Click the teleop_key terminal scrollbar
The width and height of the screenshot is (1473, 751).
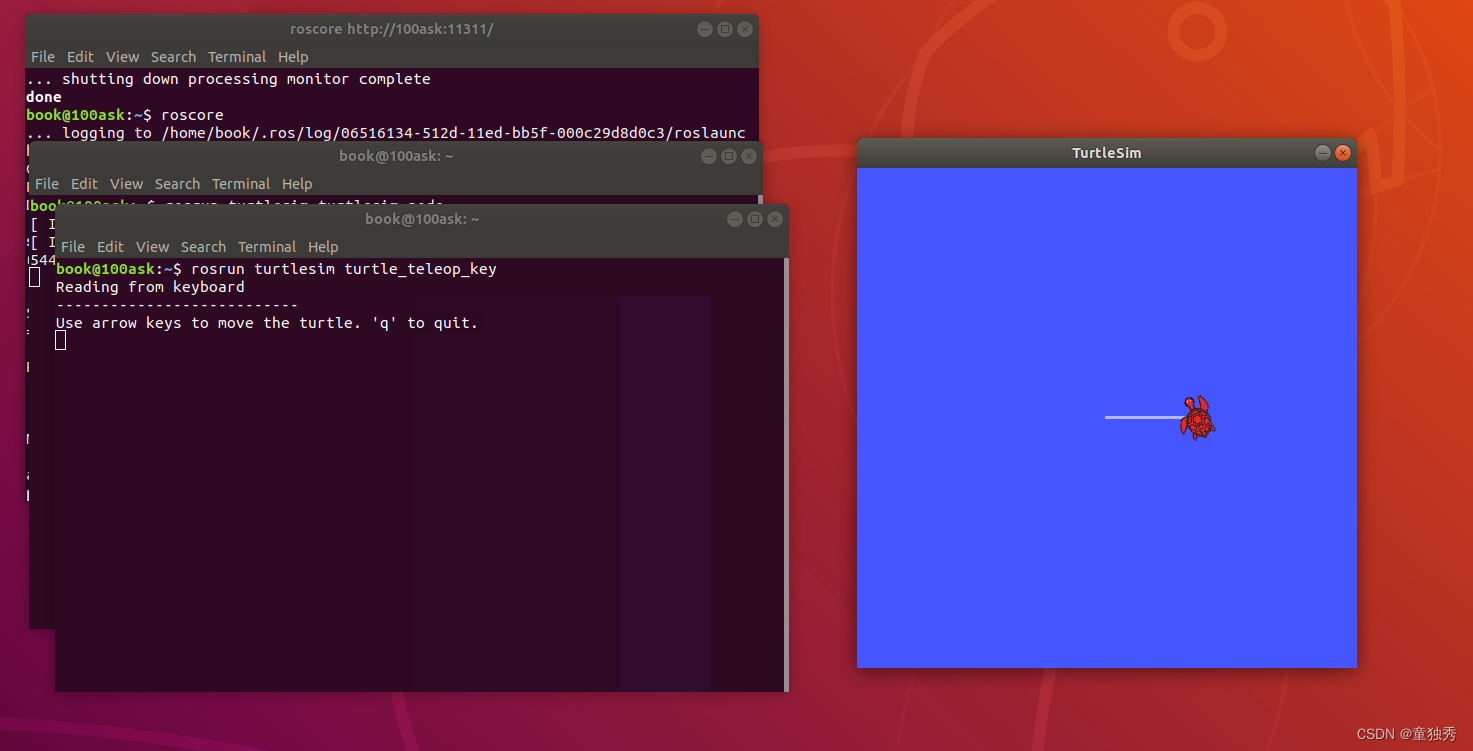point(787,474)
